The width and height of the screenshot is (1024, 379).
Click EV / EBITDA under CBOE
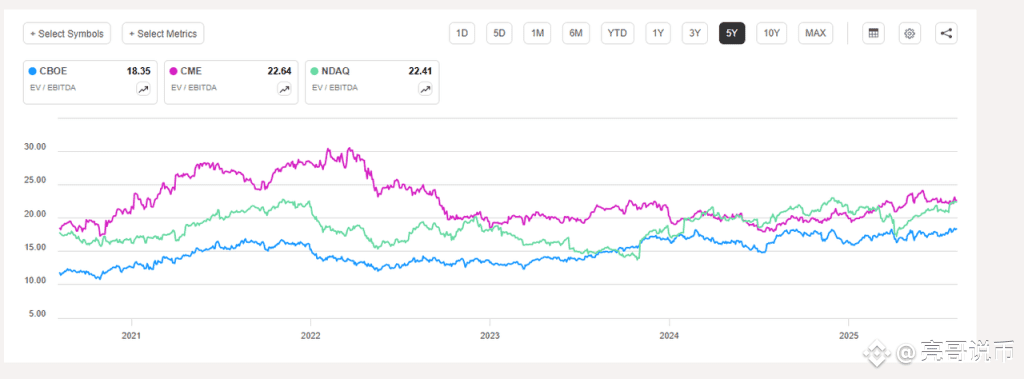pyautogui.click(x=53, y=87)
